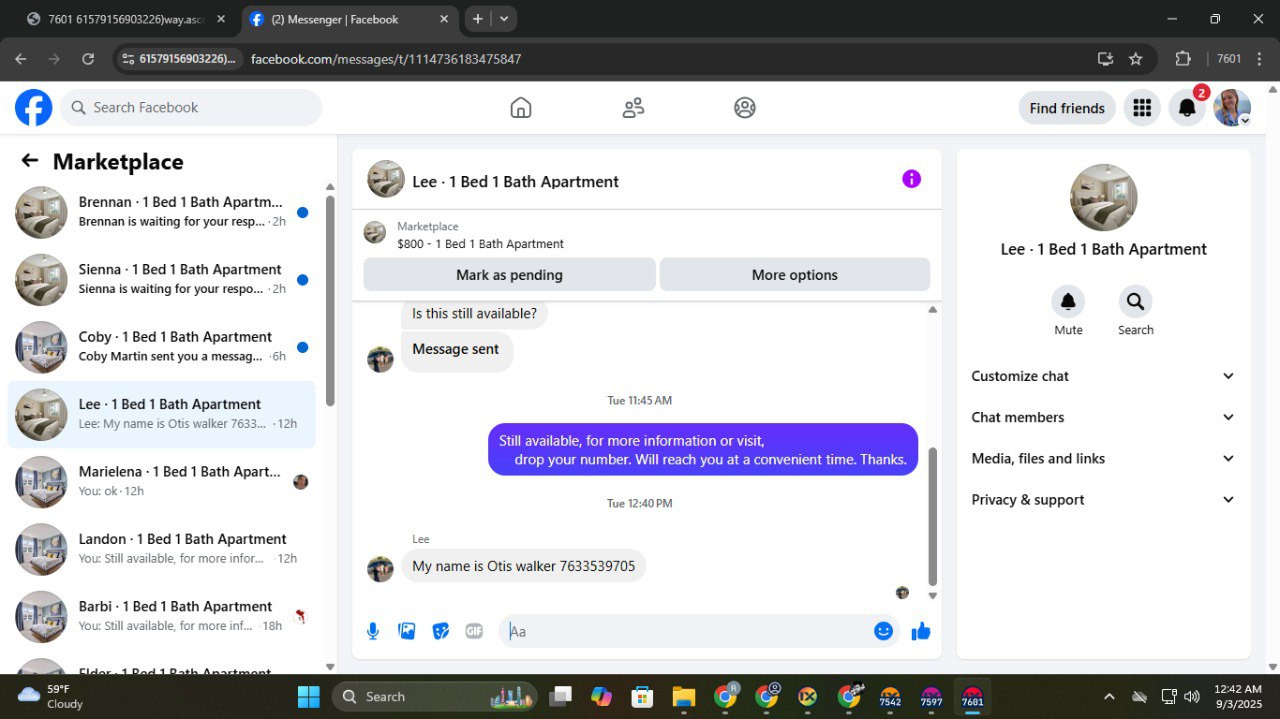Send a voice clip microphone icon
1280x719 pixels.
(373, 631)
